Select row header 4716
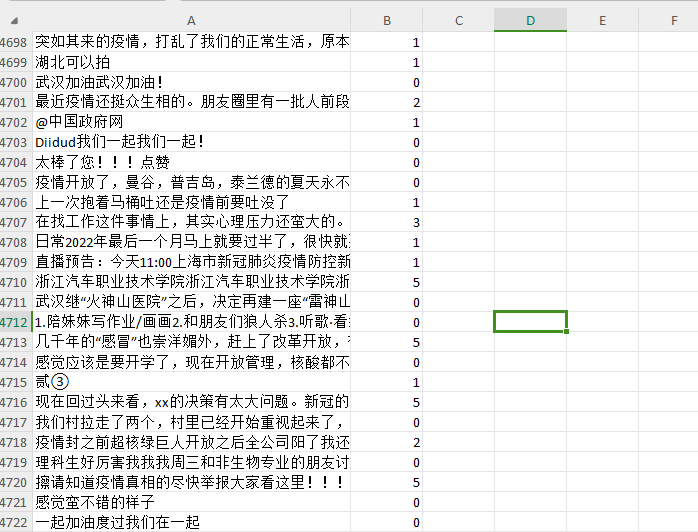This screenshot has width=698, height=532. point(16,402)
